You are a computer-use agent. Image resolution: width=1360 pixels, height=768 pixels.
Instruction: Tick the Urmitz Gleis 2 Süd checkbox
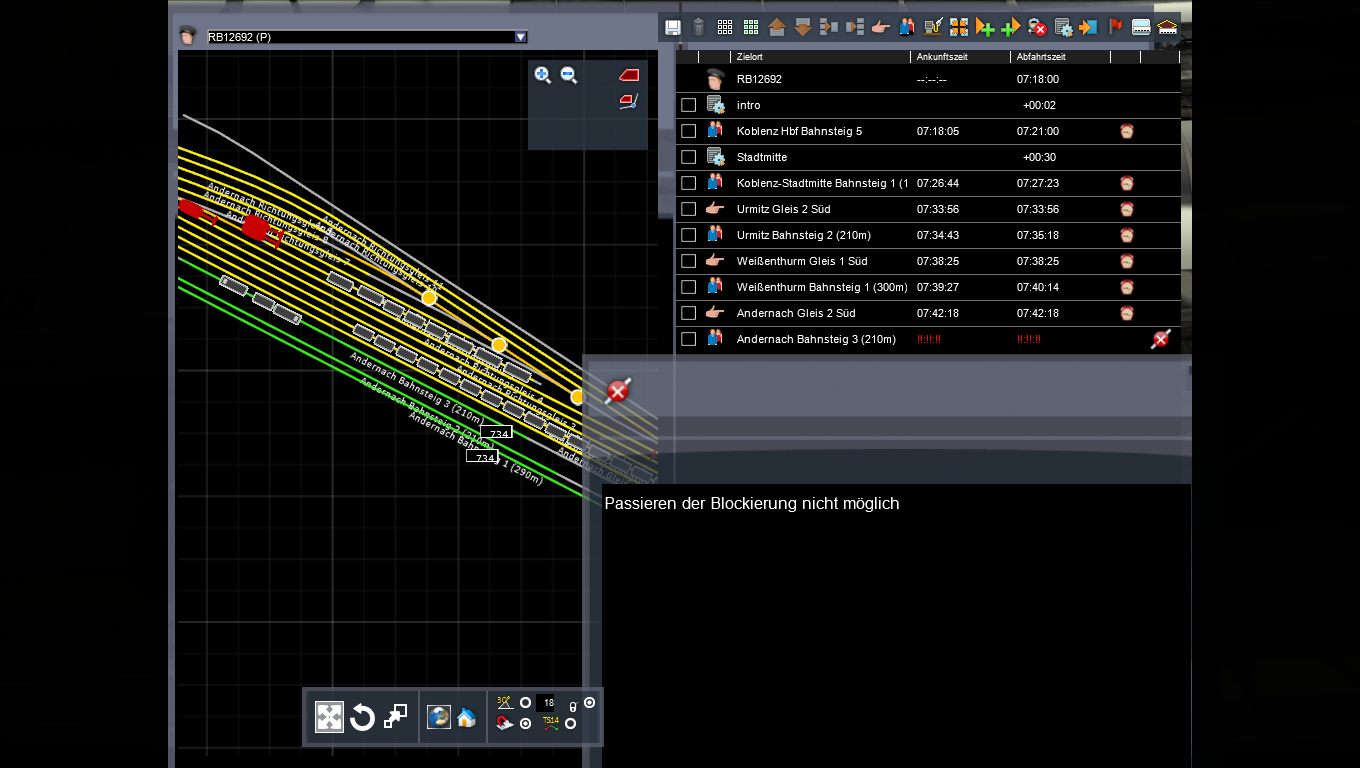688,209
